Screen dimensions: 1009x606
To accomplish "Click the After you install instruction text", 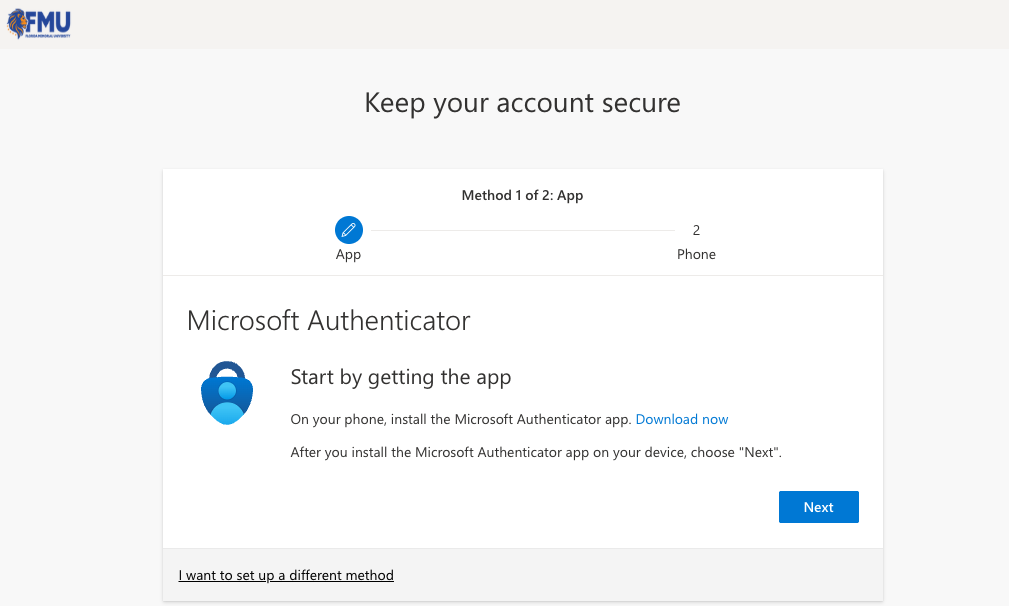I will tap(536, 452).
